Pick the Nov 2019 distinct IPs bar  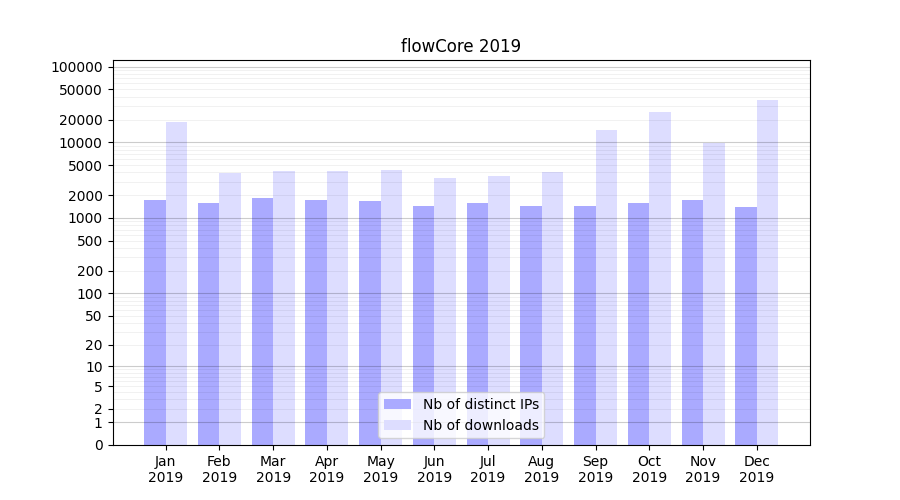pos(692,322)
